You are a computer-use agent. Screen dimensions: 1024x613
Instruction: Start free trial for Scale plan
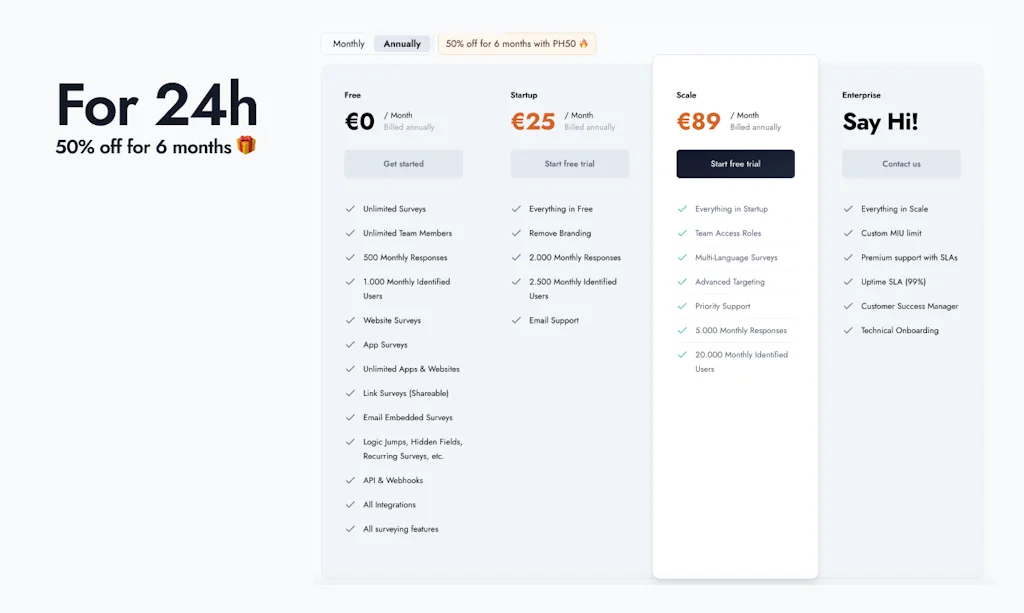735,164
